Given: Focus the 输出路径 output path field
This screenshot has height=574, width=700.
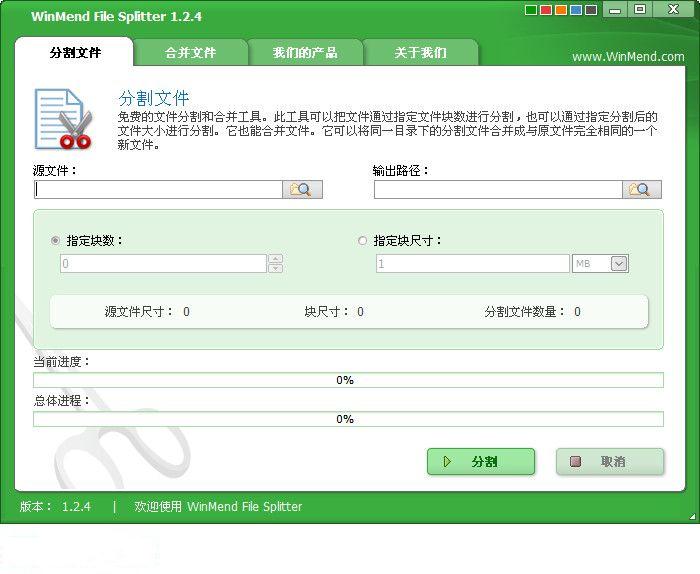Looking at the screenshot, I should [x=498, y=190].
